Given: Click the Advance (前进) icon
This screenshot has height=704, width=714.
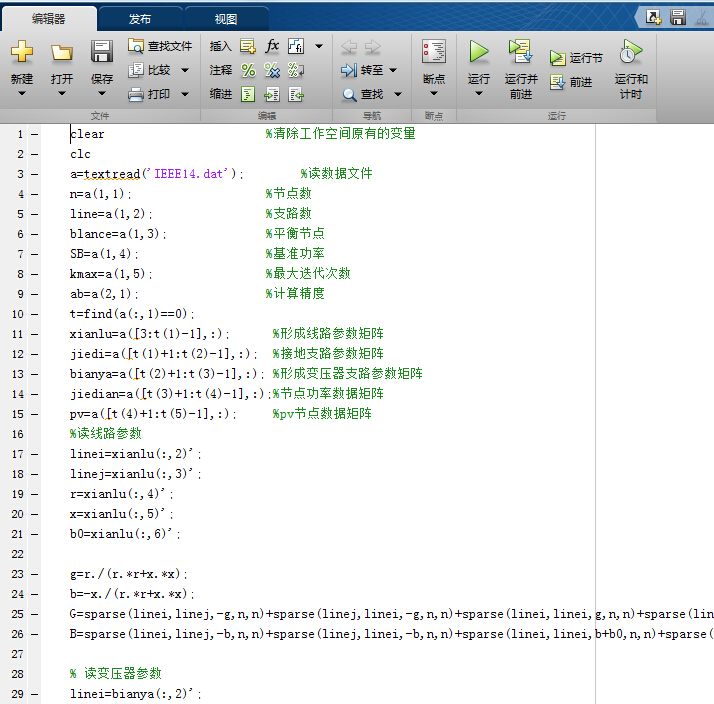Looking at the screenshot, I should [558, 82].
